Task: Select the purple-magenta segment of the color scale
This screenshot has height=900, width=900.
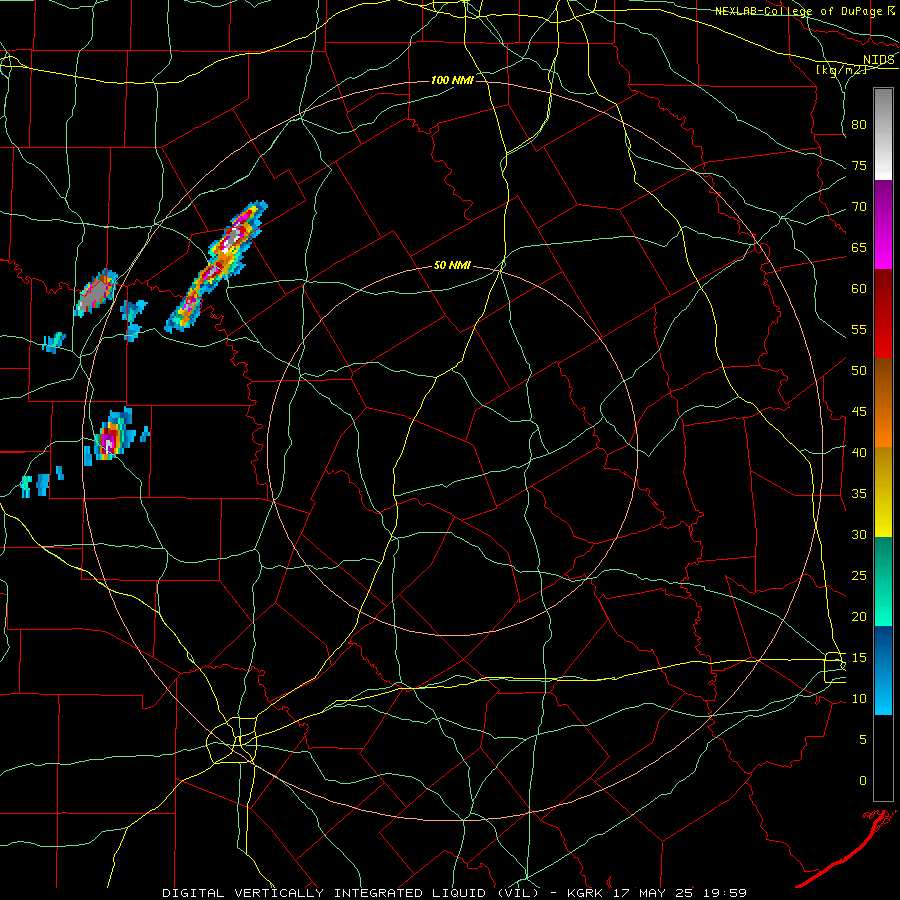Action: click(883, 224)
